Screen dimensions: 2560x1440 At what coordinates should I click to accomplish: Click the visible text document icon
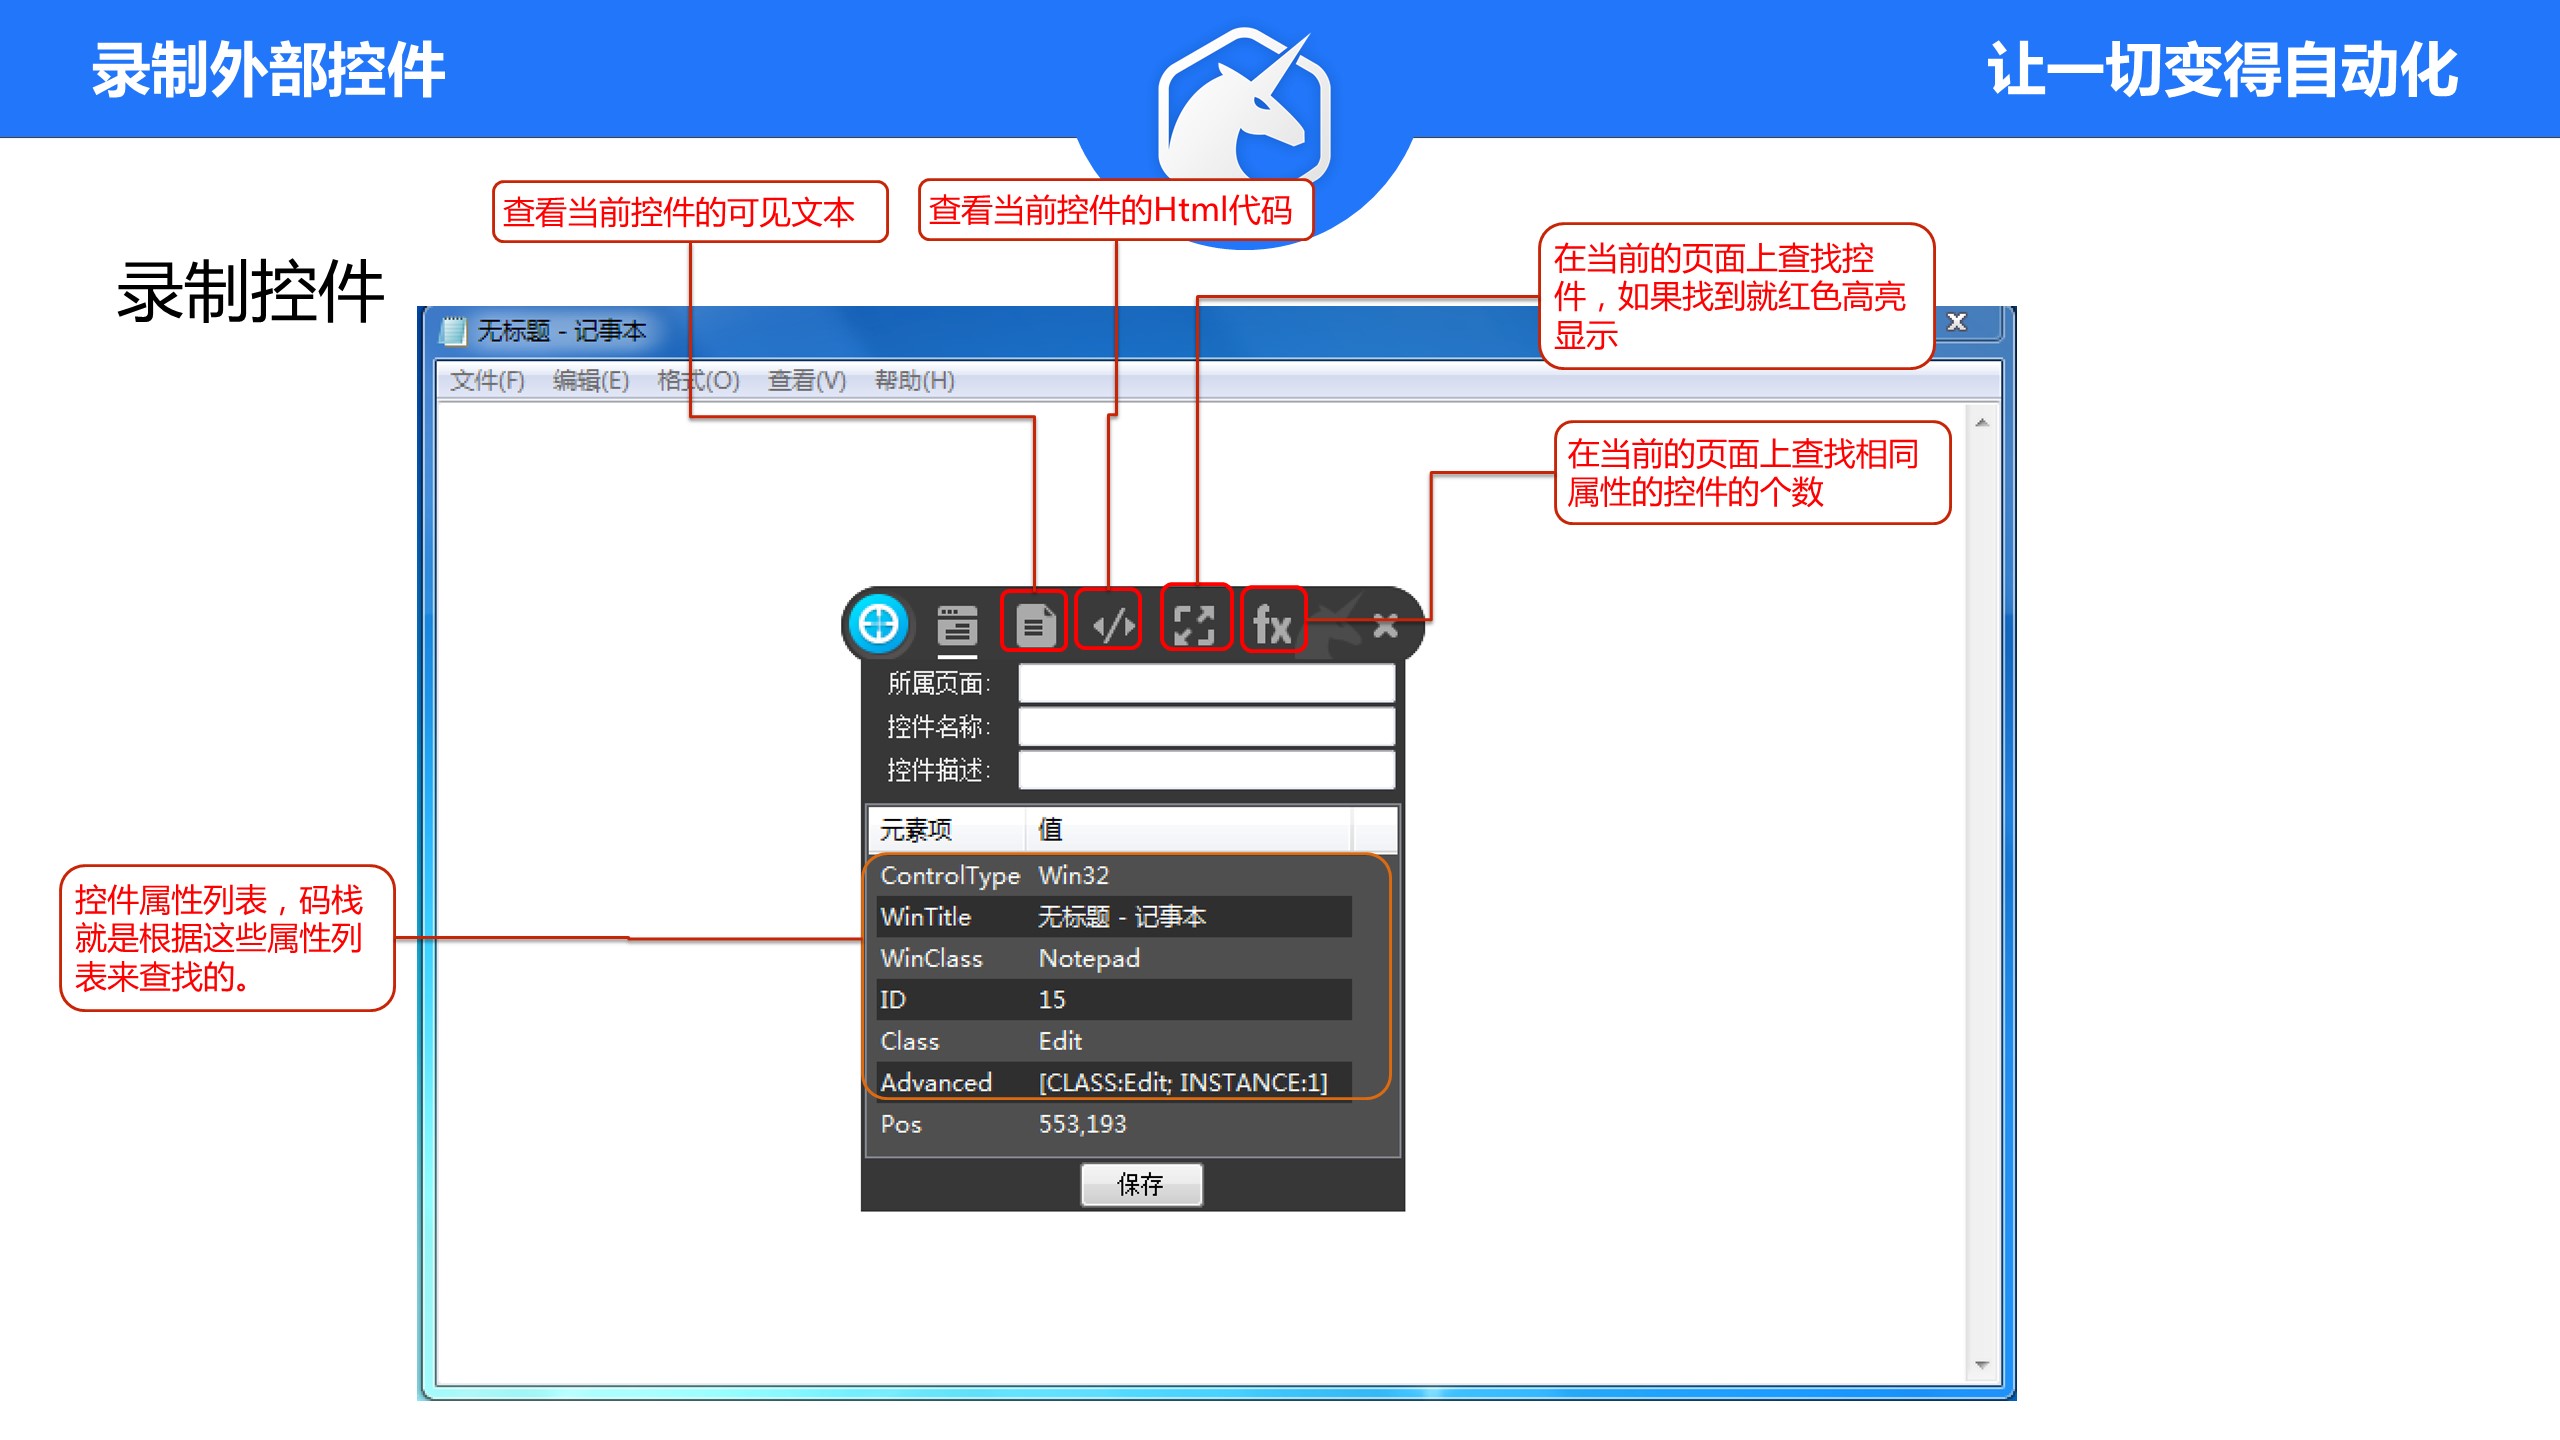click(1034, 626)
